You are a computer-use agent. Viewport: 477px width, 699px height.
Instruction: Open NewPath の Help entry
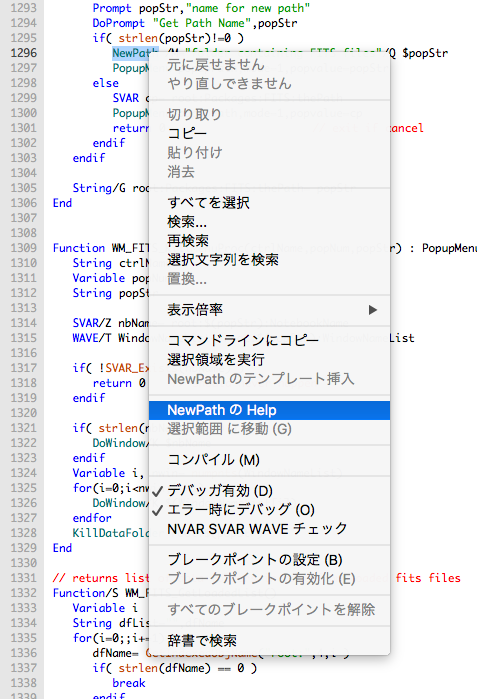[x=269, y=410]
